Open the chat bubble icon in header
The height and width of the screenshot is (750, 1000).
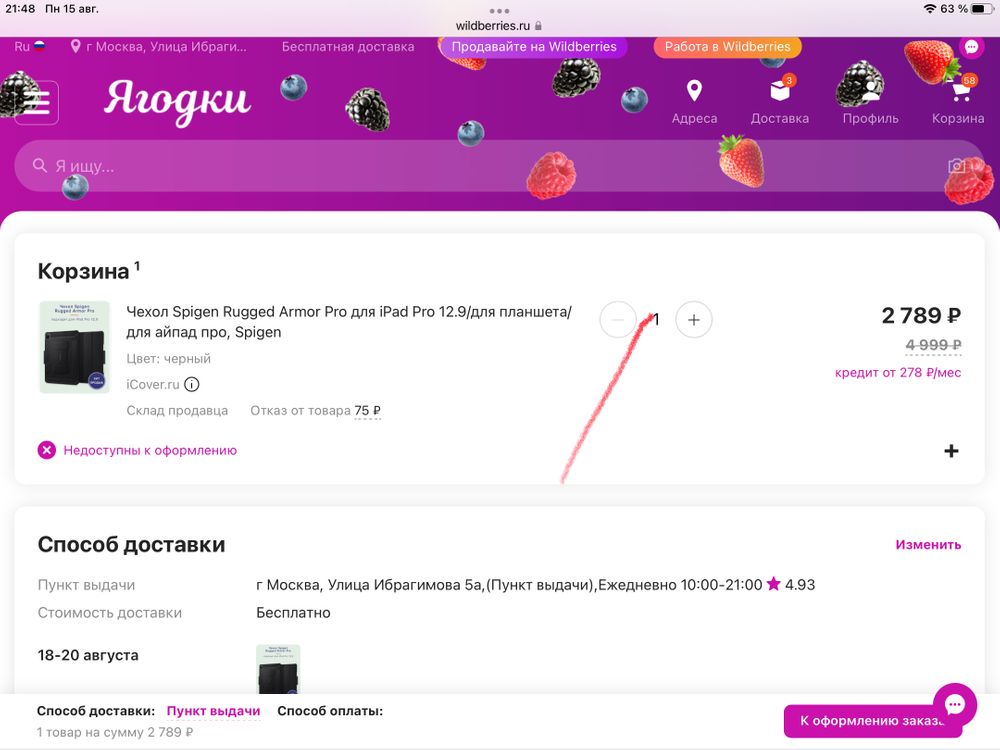tap(971, 47)
